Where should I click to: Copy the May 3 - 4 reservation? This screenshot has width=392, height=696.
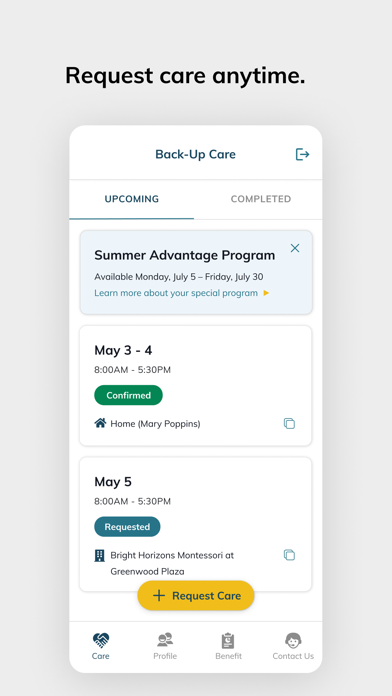tap(289, 423)
